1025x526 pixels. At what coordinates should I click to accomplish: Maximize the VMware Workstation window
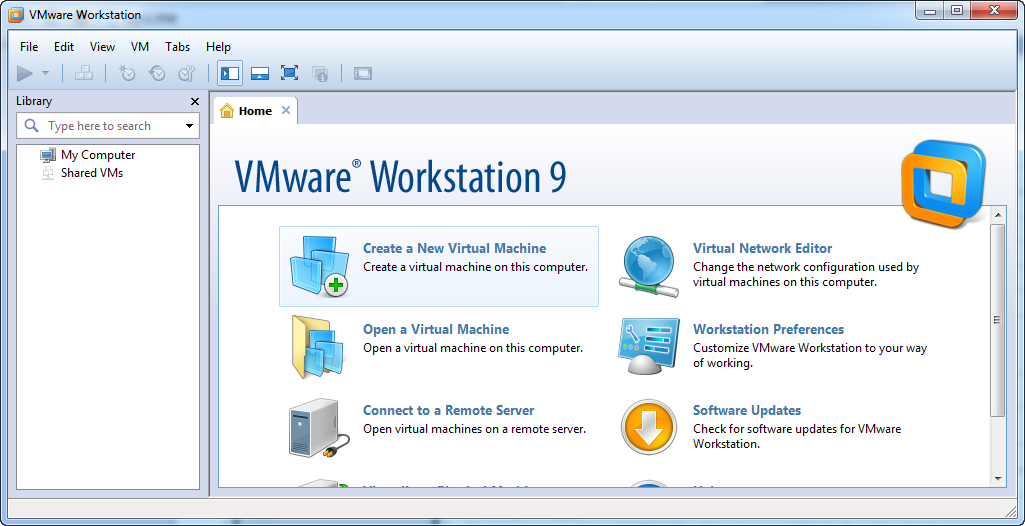958,10
